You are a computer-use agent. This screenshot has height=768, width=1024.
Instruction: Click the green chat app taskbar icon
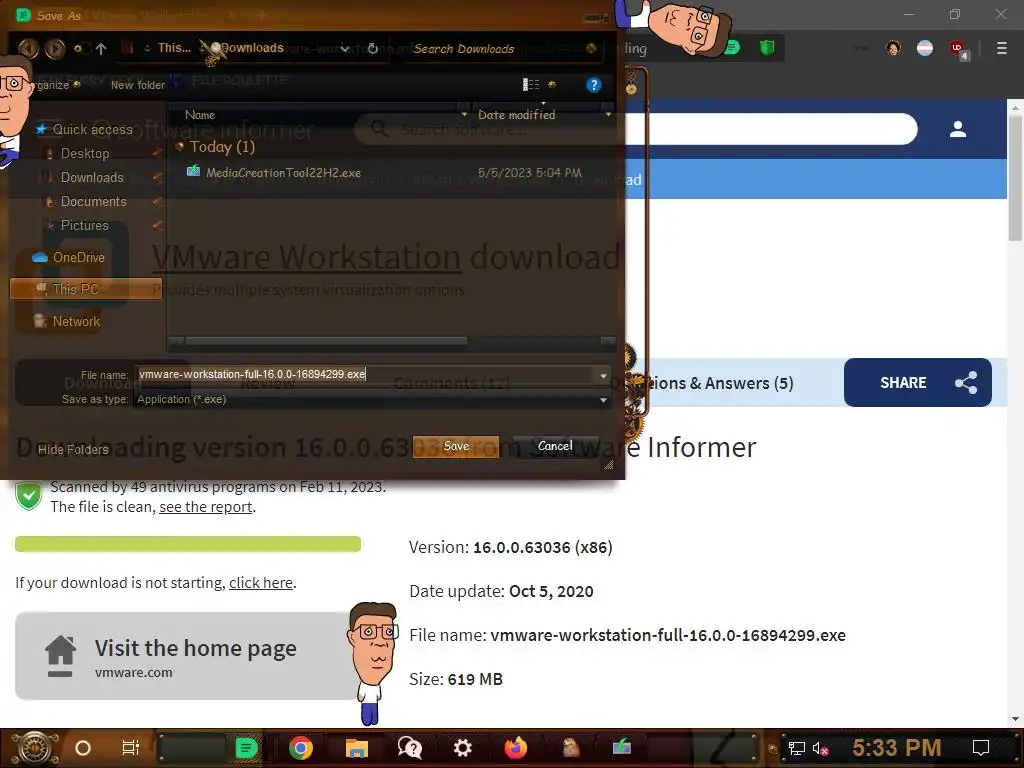coord(246,748)
